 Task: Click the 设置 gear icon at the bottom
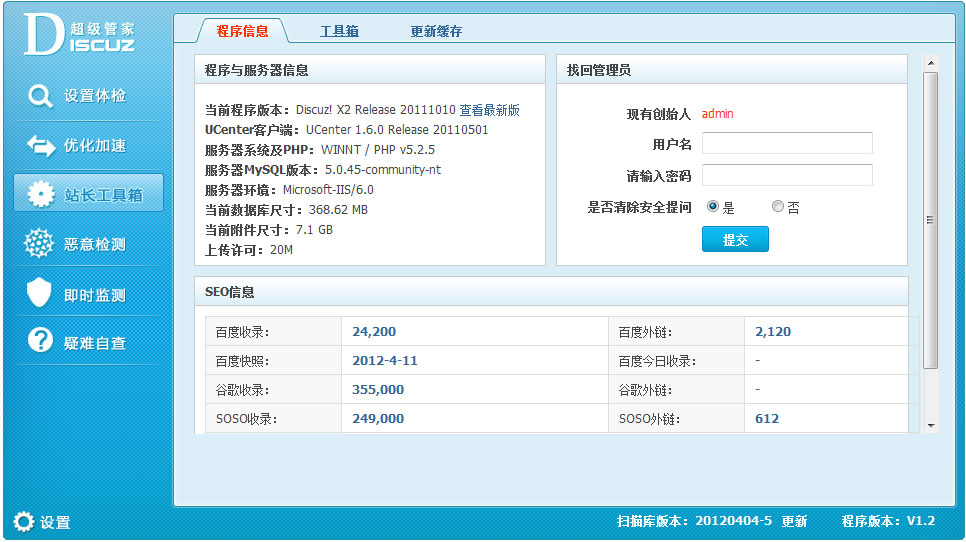pyautogui.click(x=23, y=522)
